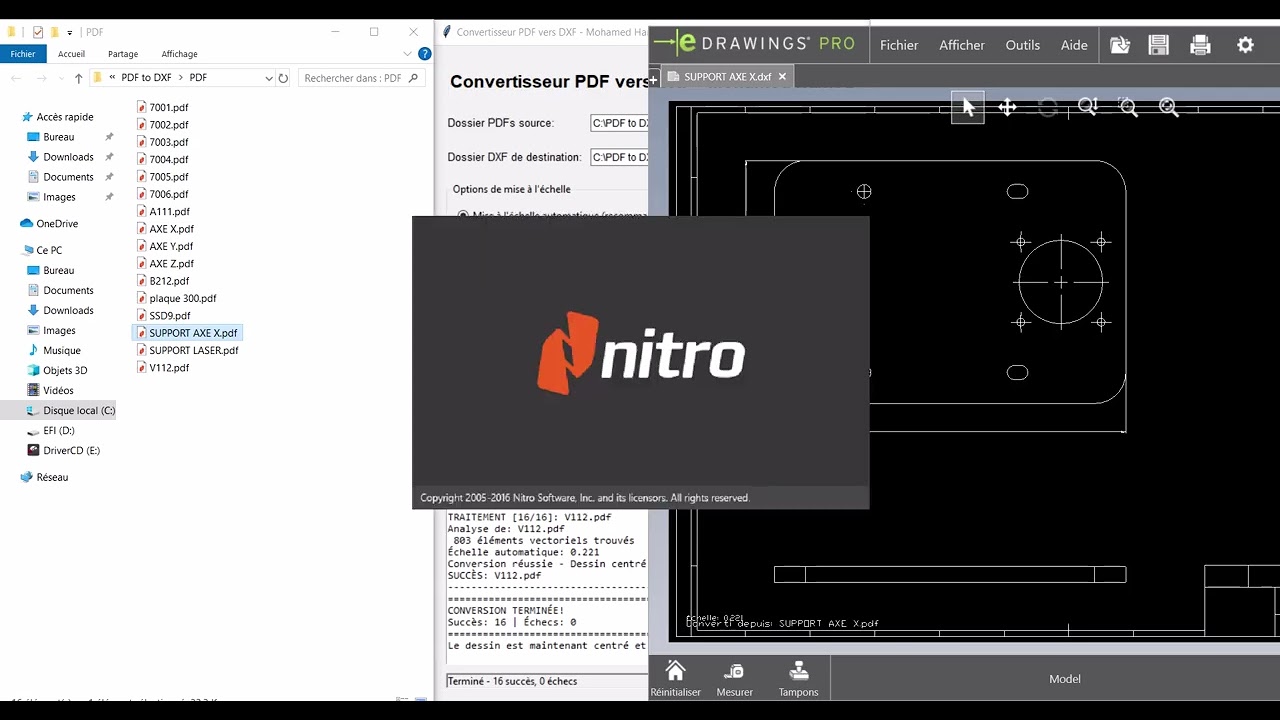Viewport: 1280px width, 720px height.
Task: Open DriverCD (E:) drive
Action: 64,450
